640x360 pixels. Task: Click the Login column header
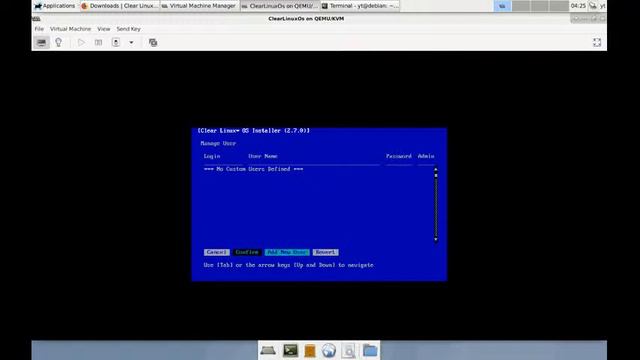pos(212,156)
